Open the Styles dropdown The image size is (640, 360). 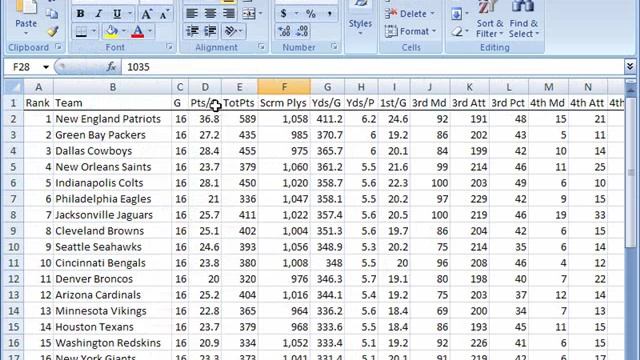tap(360, 24)
